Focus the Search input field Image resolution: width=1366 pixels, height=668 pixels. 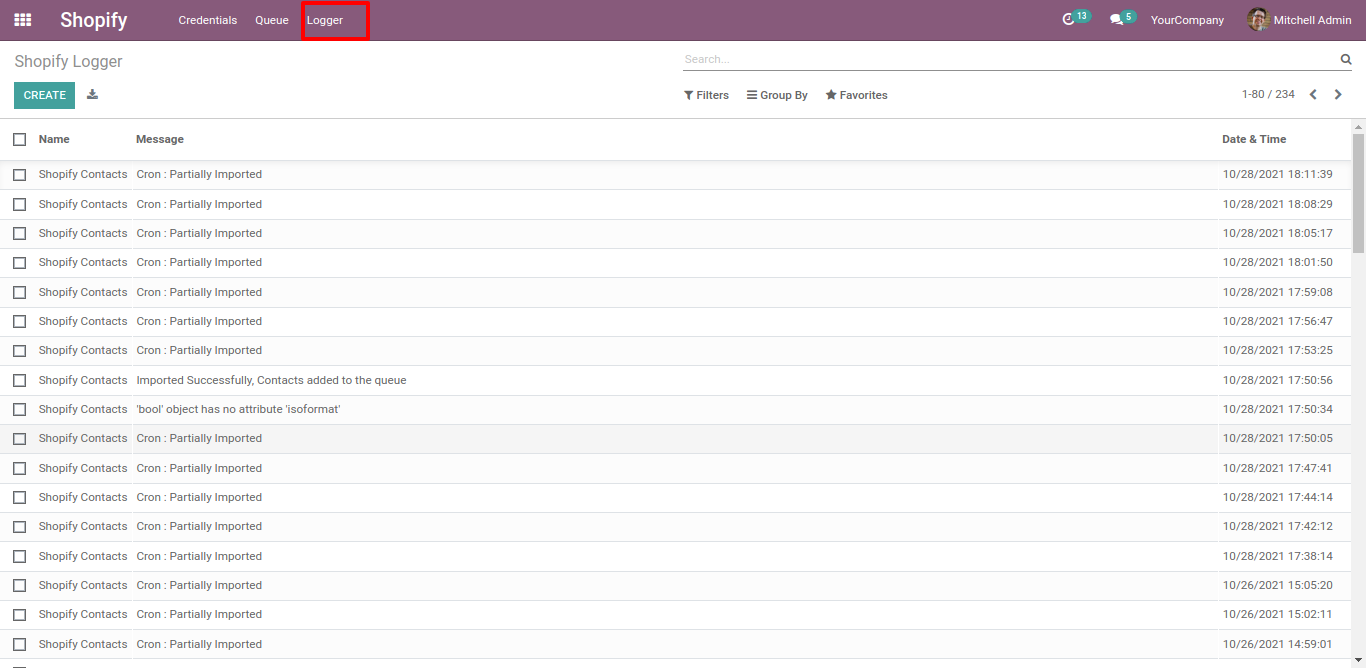point(1008,59)
